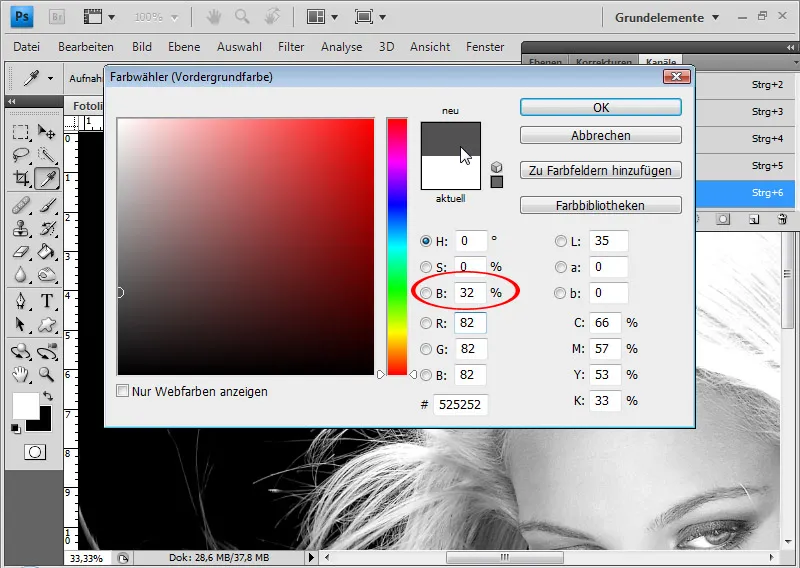Select the Clone Stamp tool

coord(20,229)
